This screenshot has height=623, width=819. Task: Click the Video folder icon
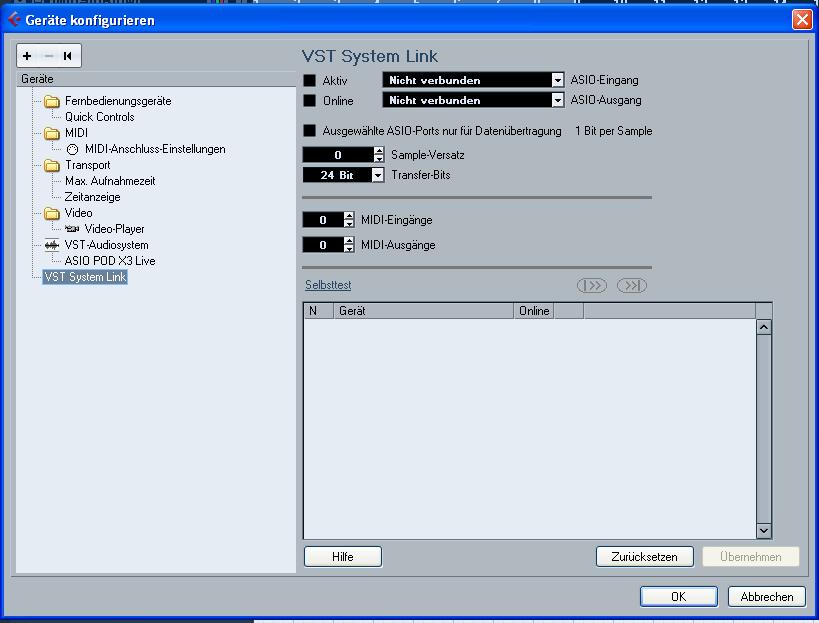(52, 213)
